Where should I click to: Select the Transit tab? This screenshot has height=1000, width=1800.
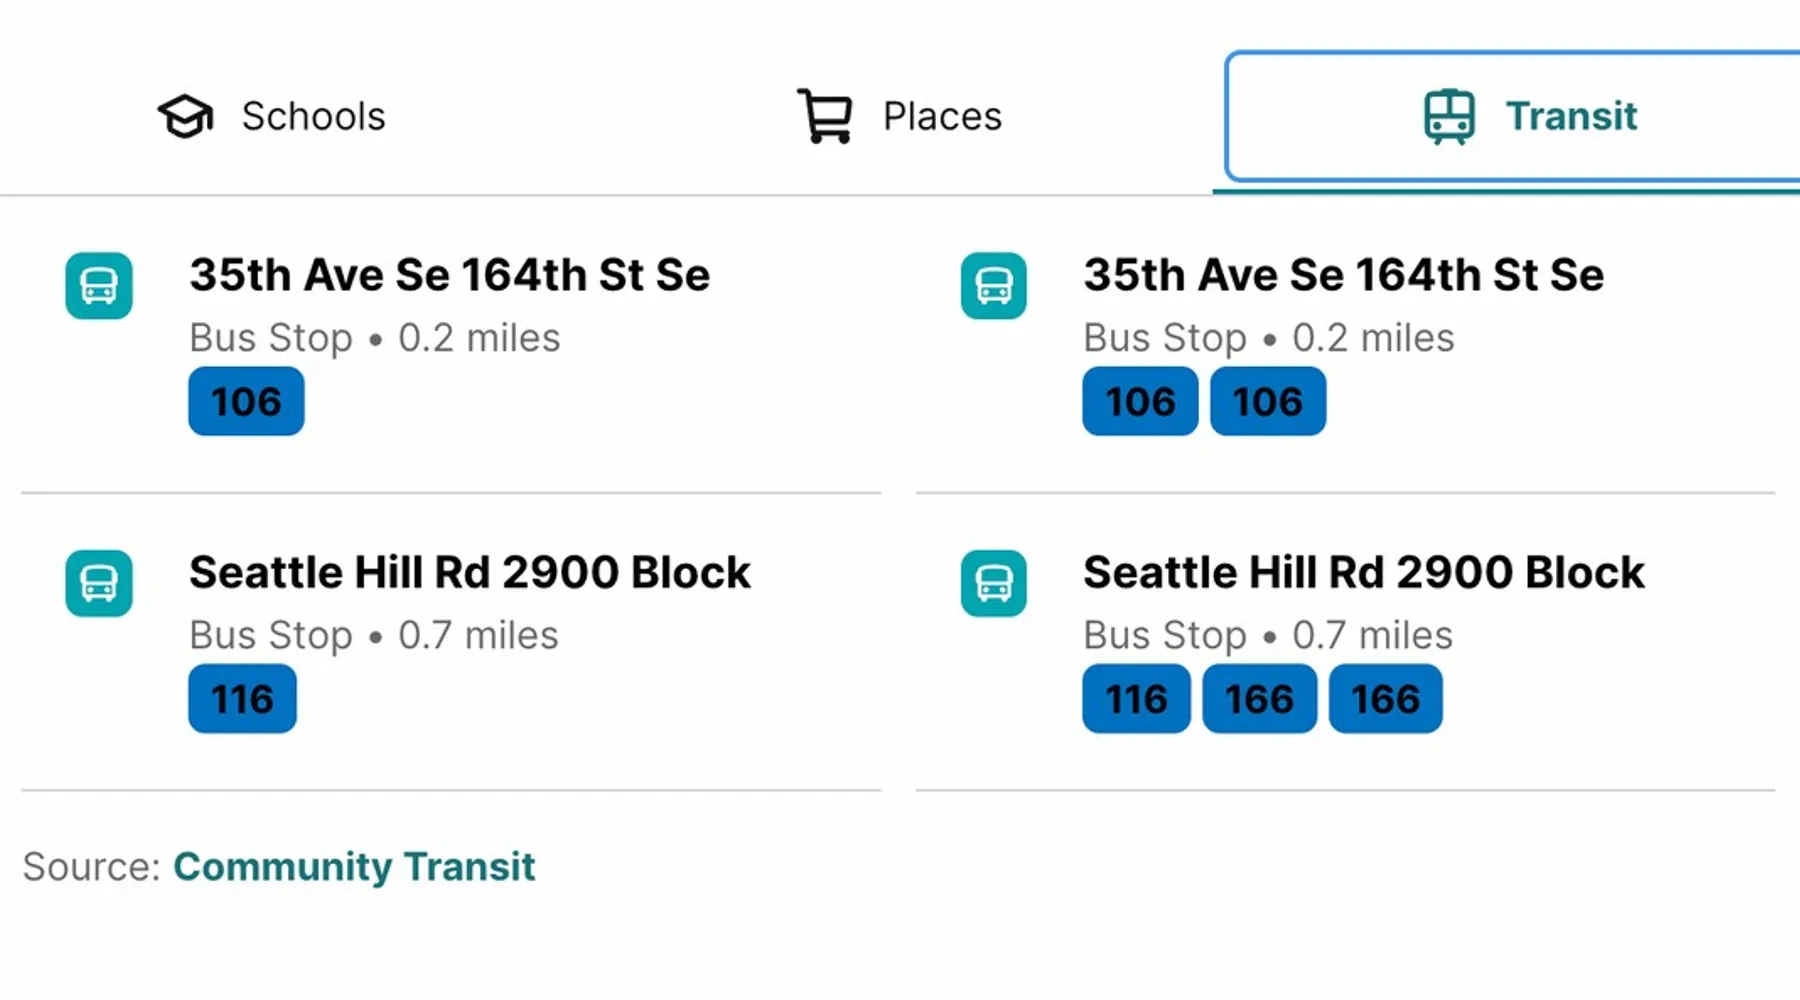tap(1512, 116)
